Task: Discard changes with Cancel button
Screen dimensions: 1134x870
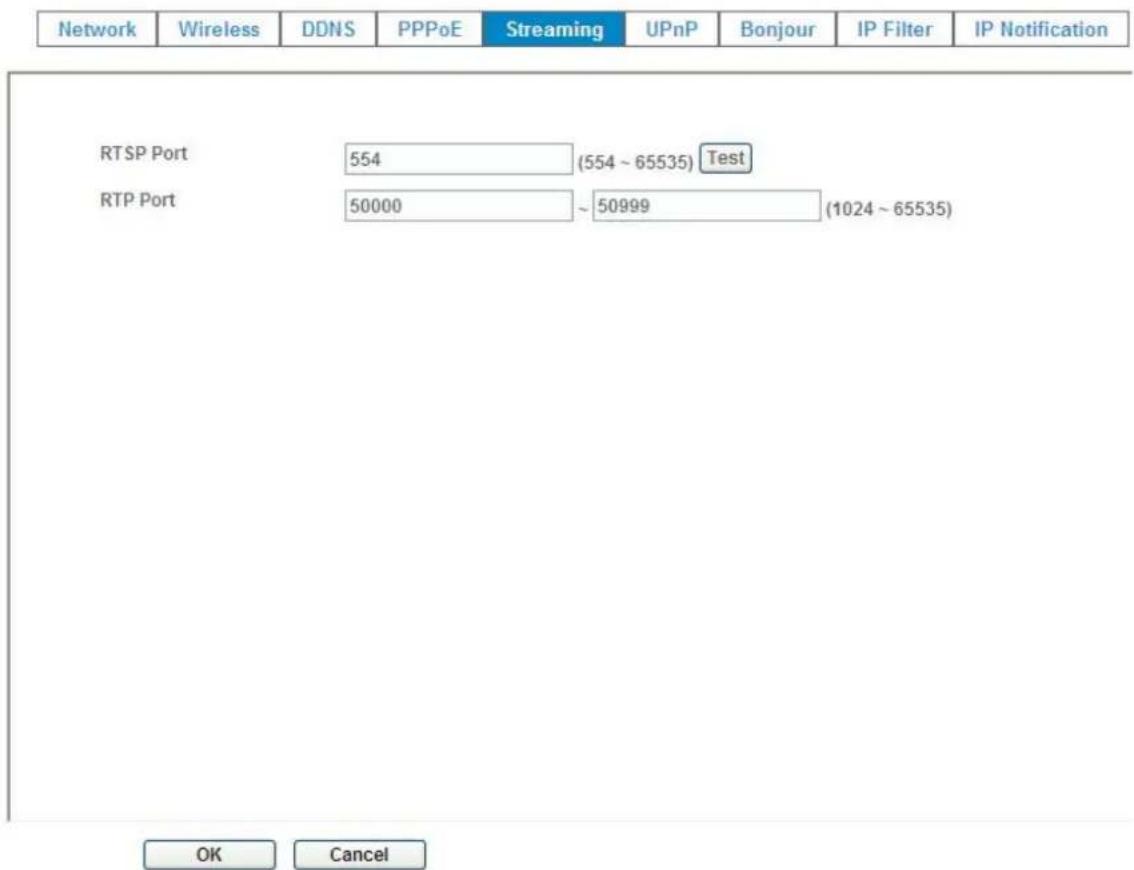Action: (359, 855)
